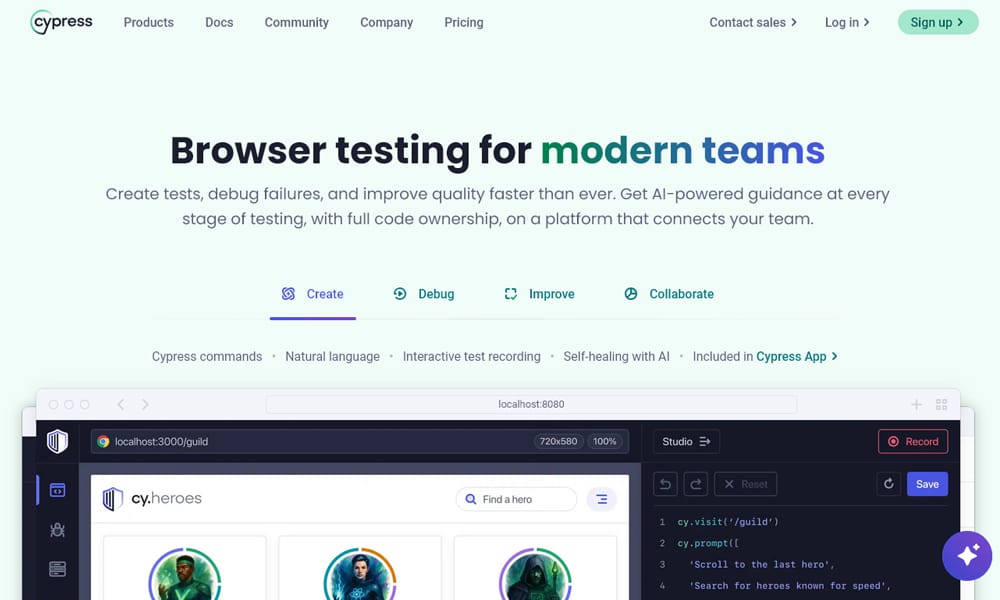Click the cy.heroes shield logo
1000x600 pixels.
(113, 499)
